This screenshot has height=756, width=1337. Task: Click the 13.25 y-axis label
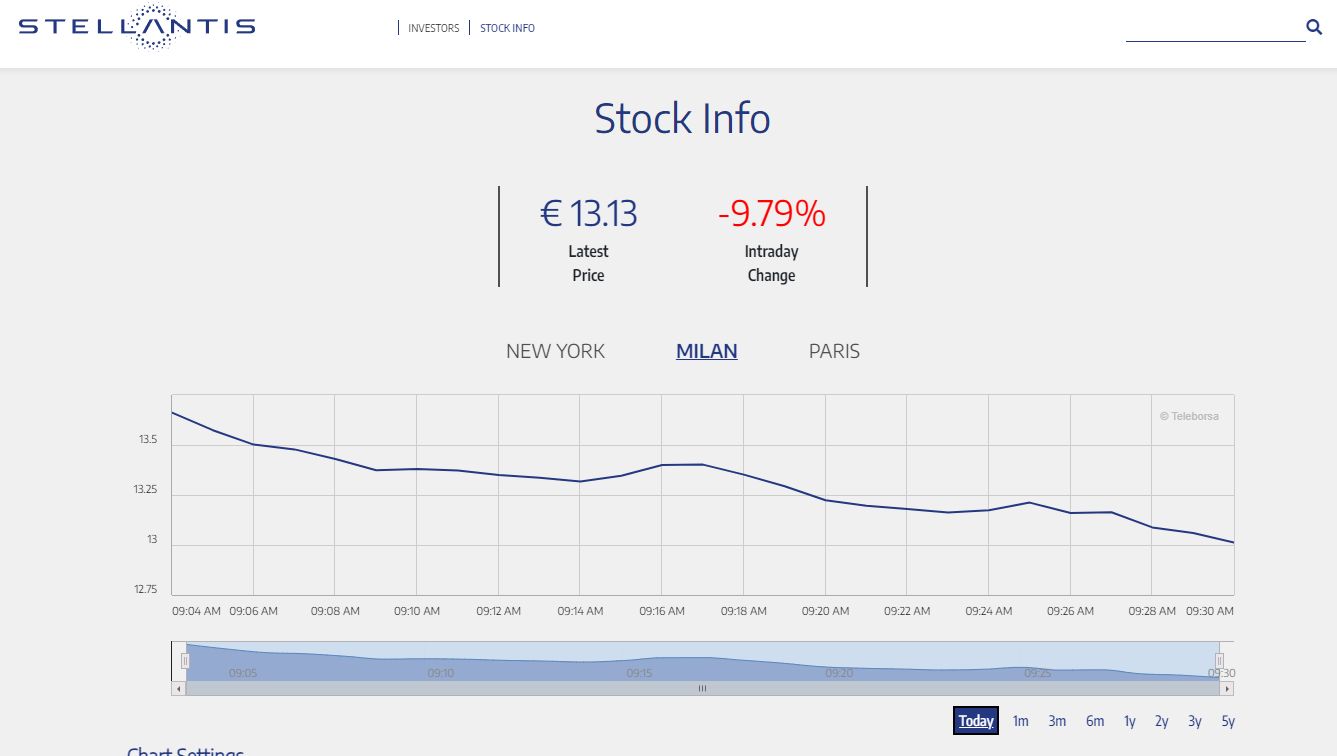tap(145, 490)
